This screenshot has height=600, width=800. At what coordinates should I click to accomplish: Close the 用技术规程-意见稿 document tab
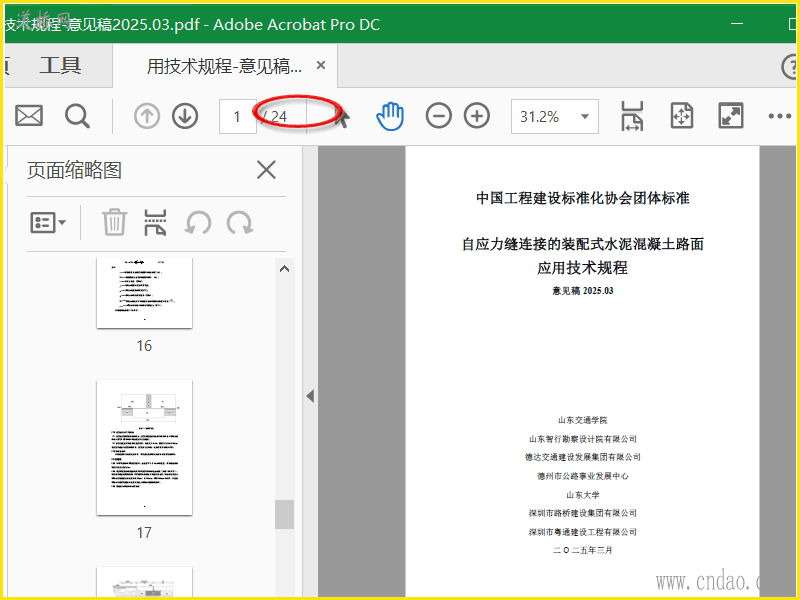tap(321, 65)
